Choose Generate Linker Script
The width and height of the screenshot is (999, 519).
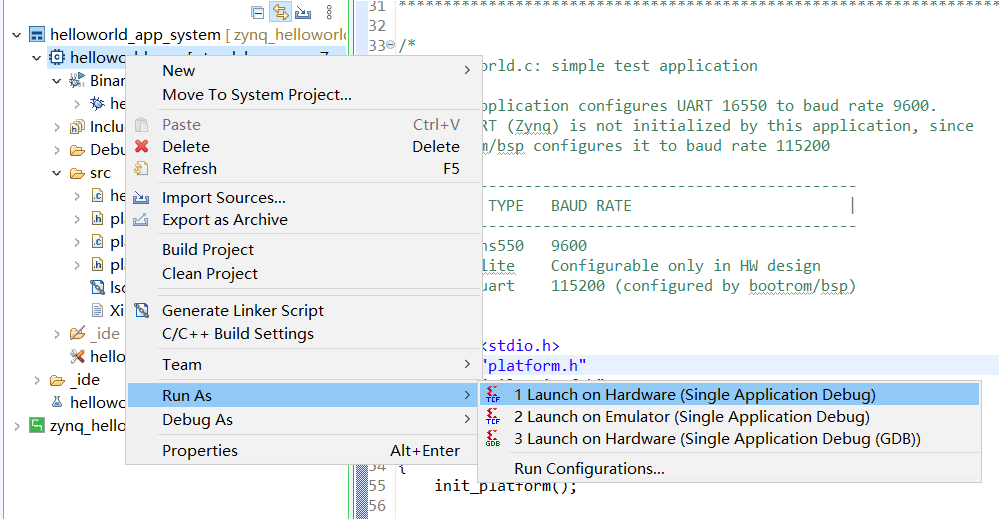[303, 311]
